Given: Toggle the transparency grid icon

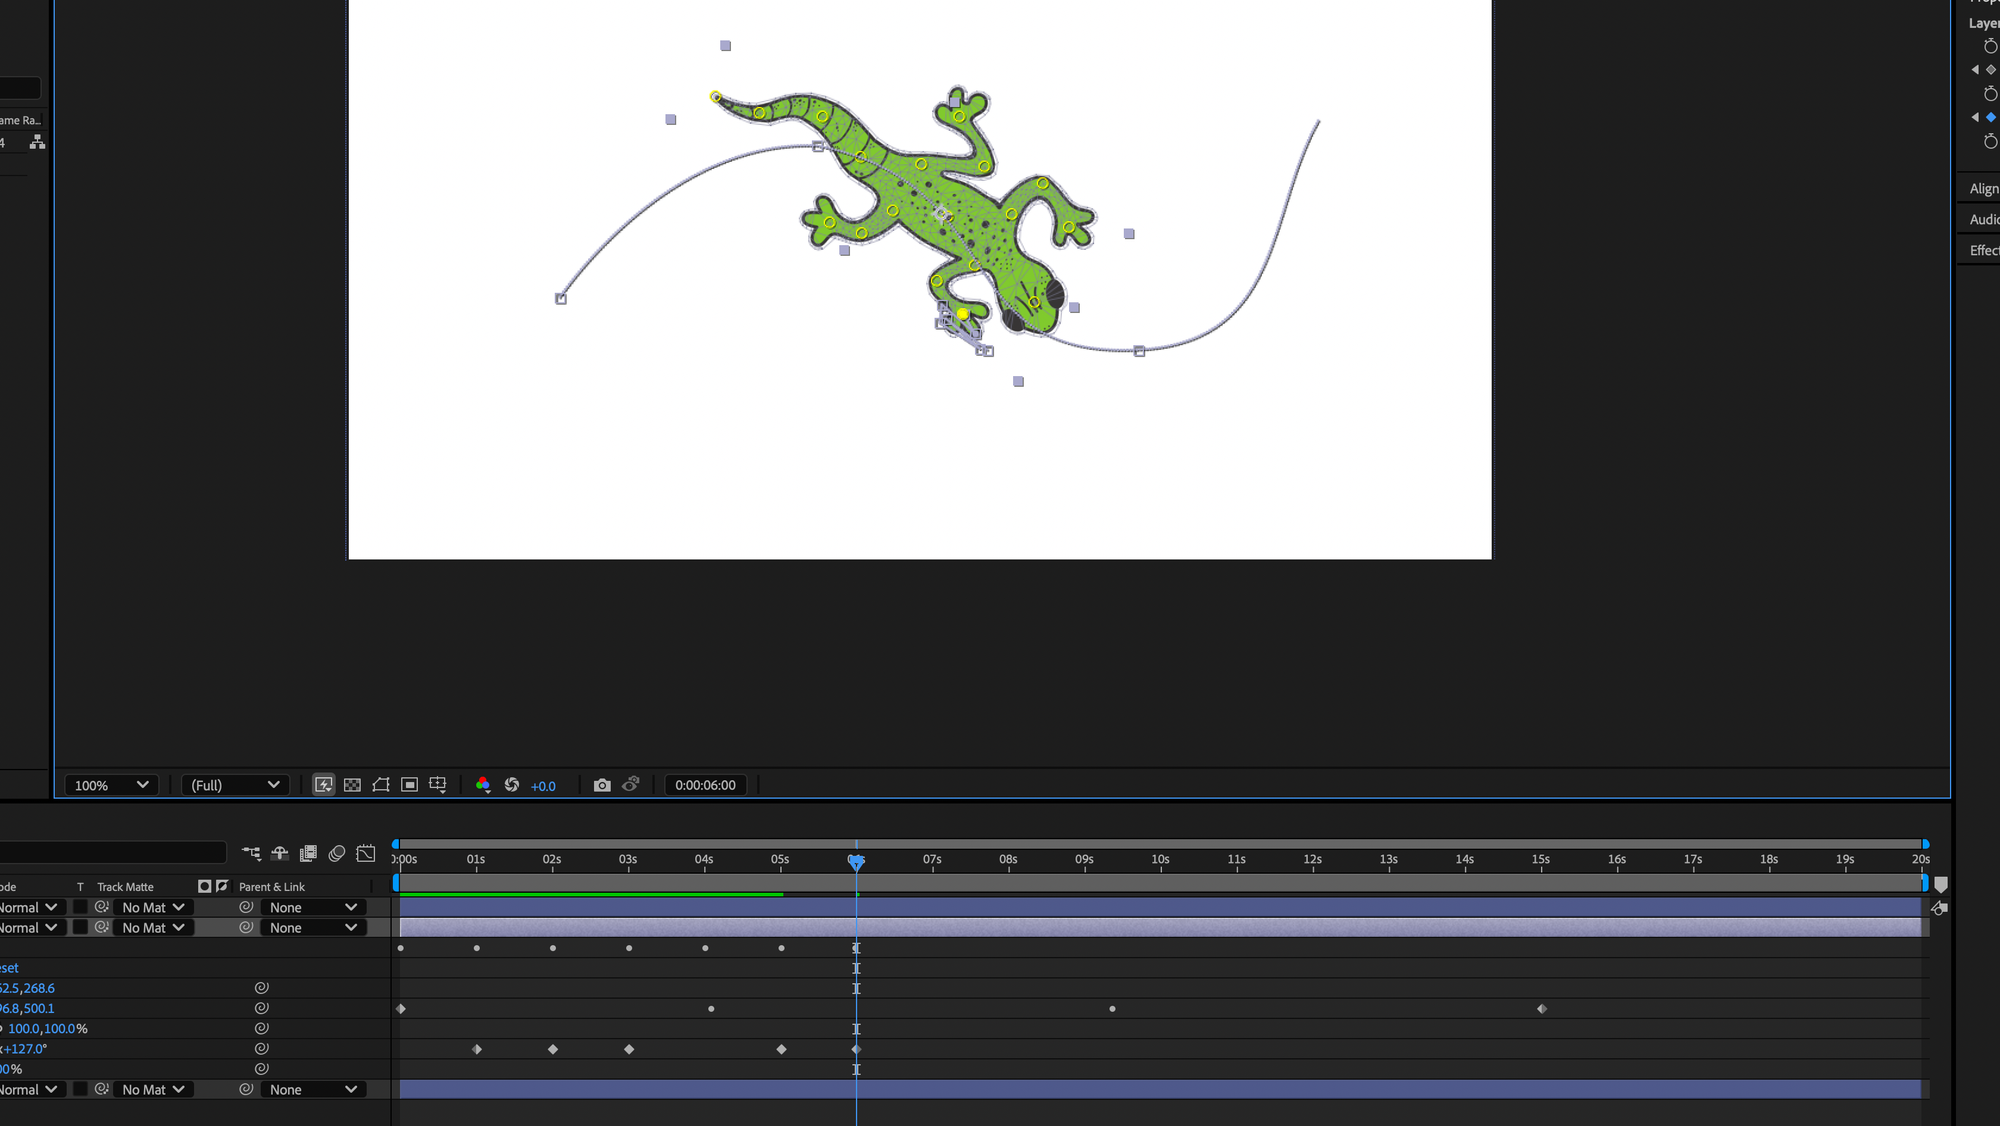Looking at the screenshot, I should pyautogui.click(x=352, y=785).
